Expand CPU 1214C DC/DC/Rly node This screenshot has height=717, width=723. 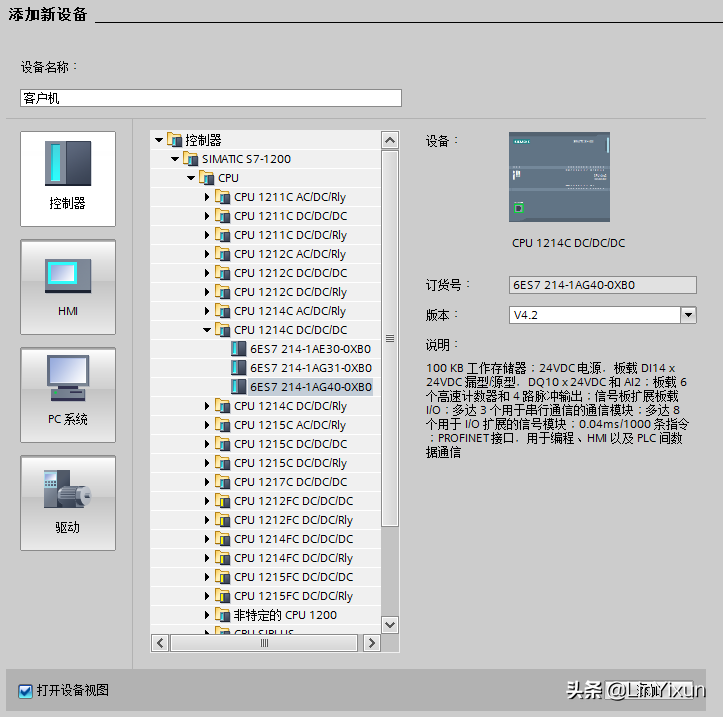[207, 406]
